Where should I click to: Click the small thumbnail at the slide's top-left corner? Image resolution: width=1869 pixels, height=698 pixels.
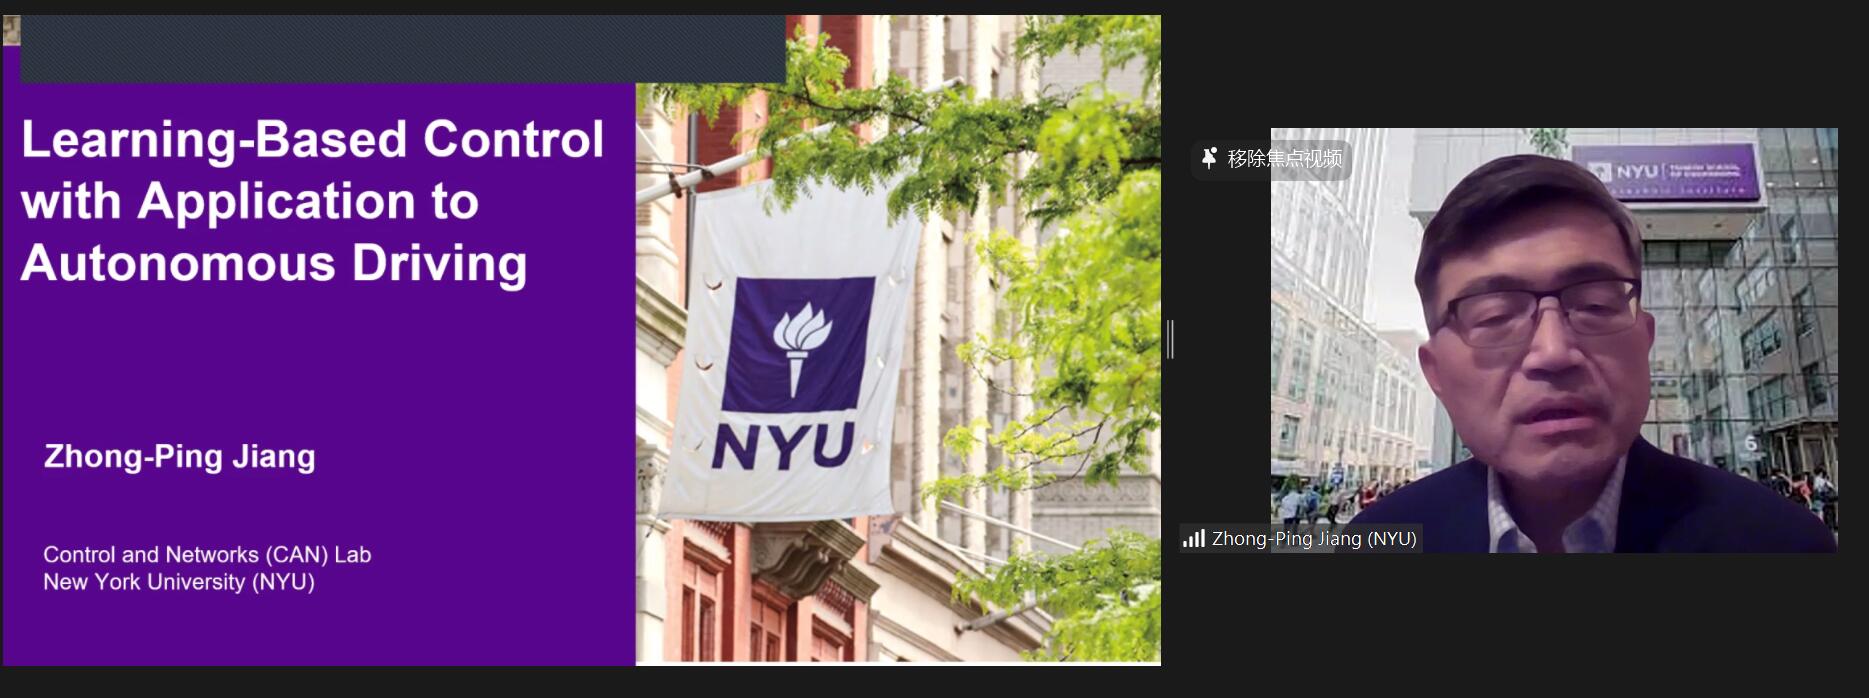(x=10, y=30)
